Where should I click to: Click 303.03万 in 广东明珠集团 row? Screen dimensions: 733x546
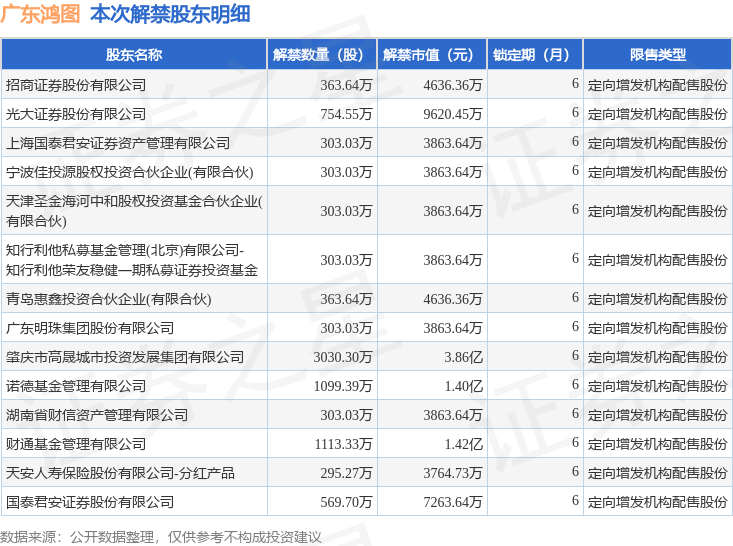click(346, 328)
